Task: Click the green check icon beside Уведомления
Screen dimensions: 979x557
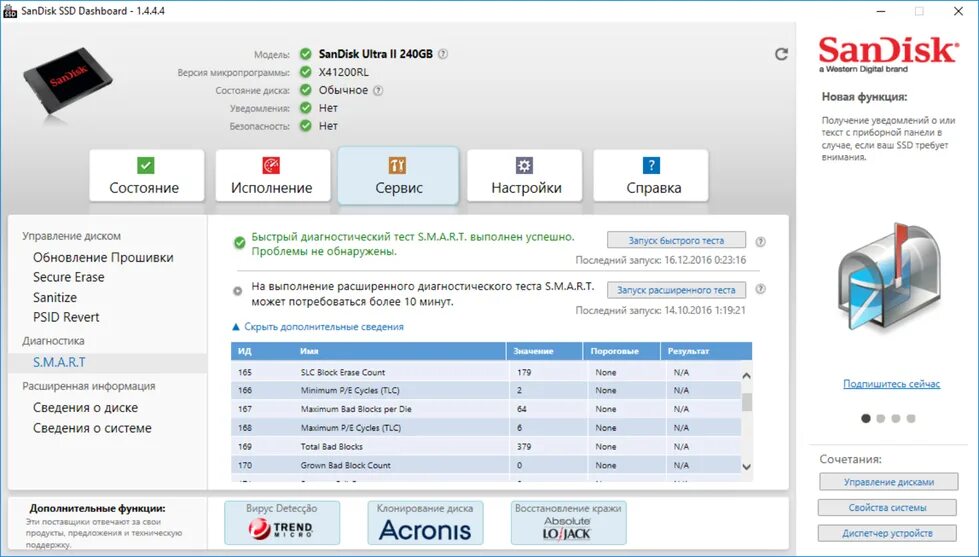Action: 305,107
